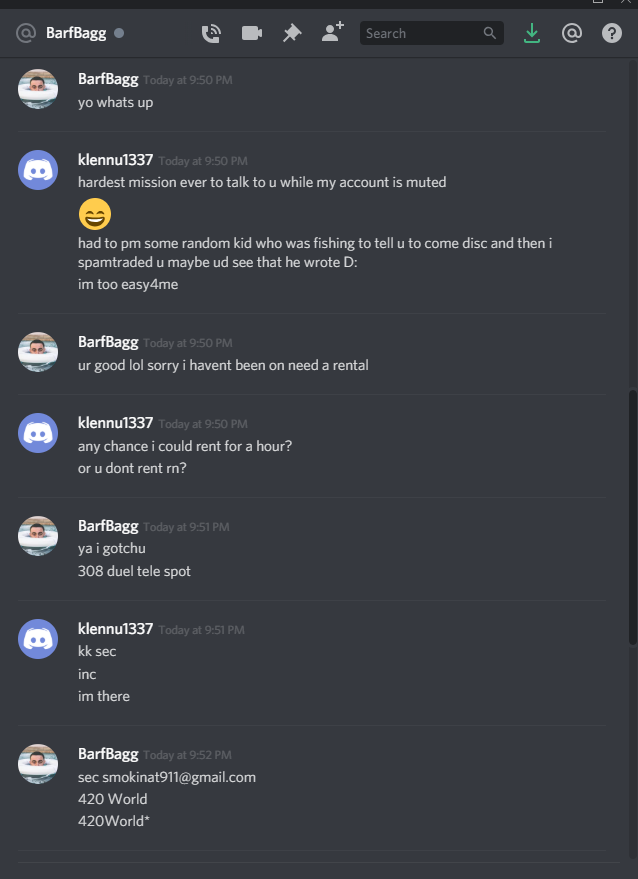The image size is (638, 879).
Task: Click the BarfBagg title in the header
Action: coord(76,33)
